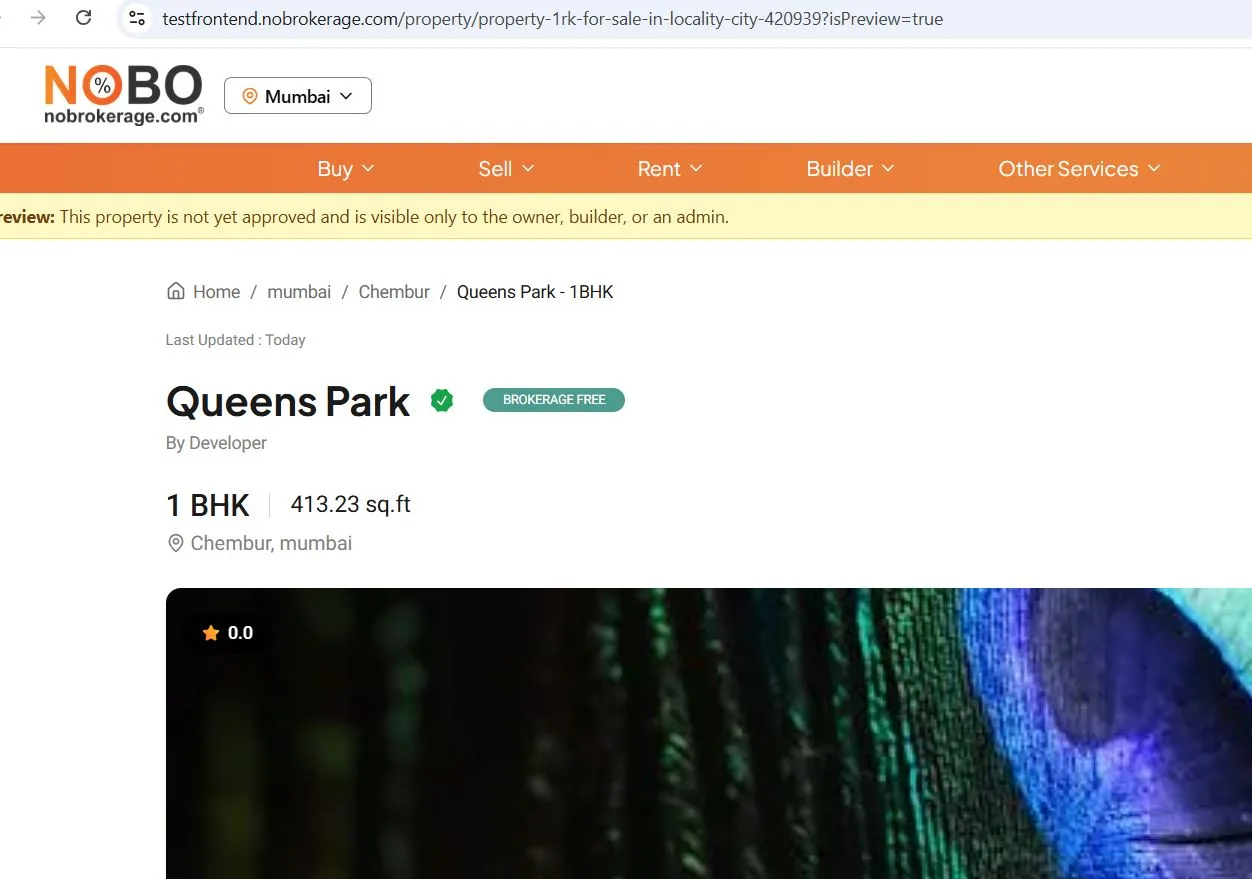Click the chevron next to Rent
The height and width of the screenshot is (879, 1252).
click(x=696, y=169)
